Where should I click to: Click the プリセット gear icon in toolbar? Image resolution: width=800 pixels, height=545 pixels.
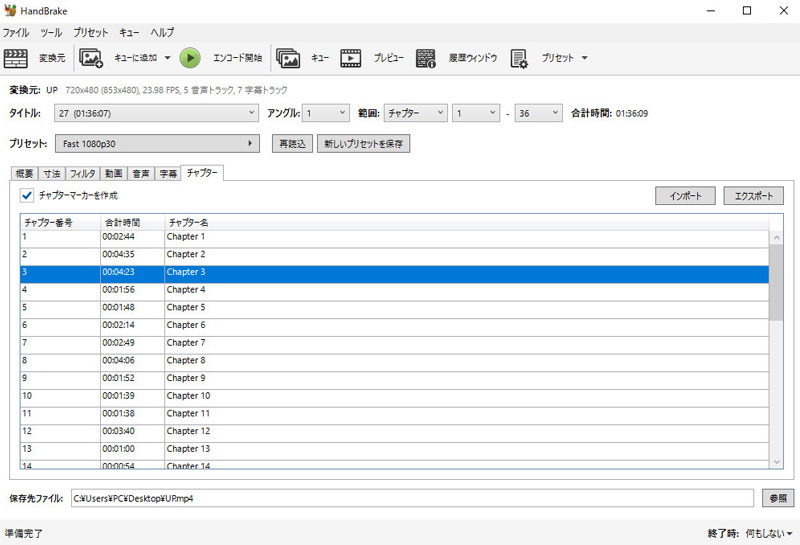[519, 58]
